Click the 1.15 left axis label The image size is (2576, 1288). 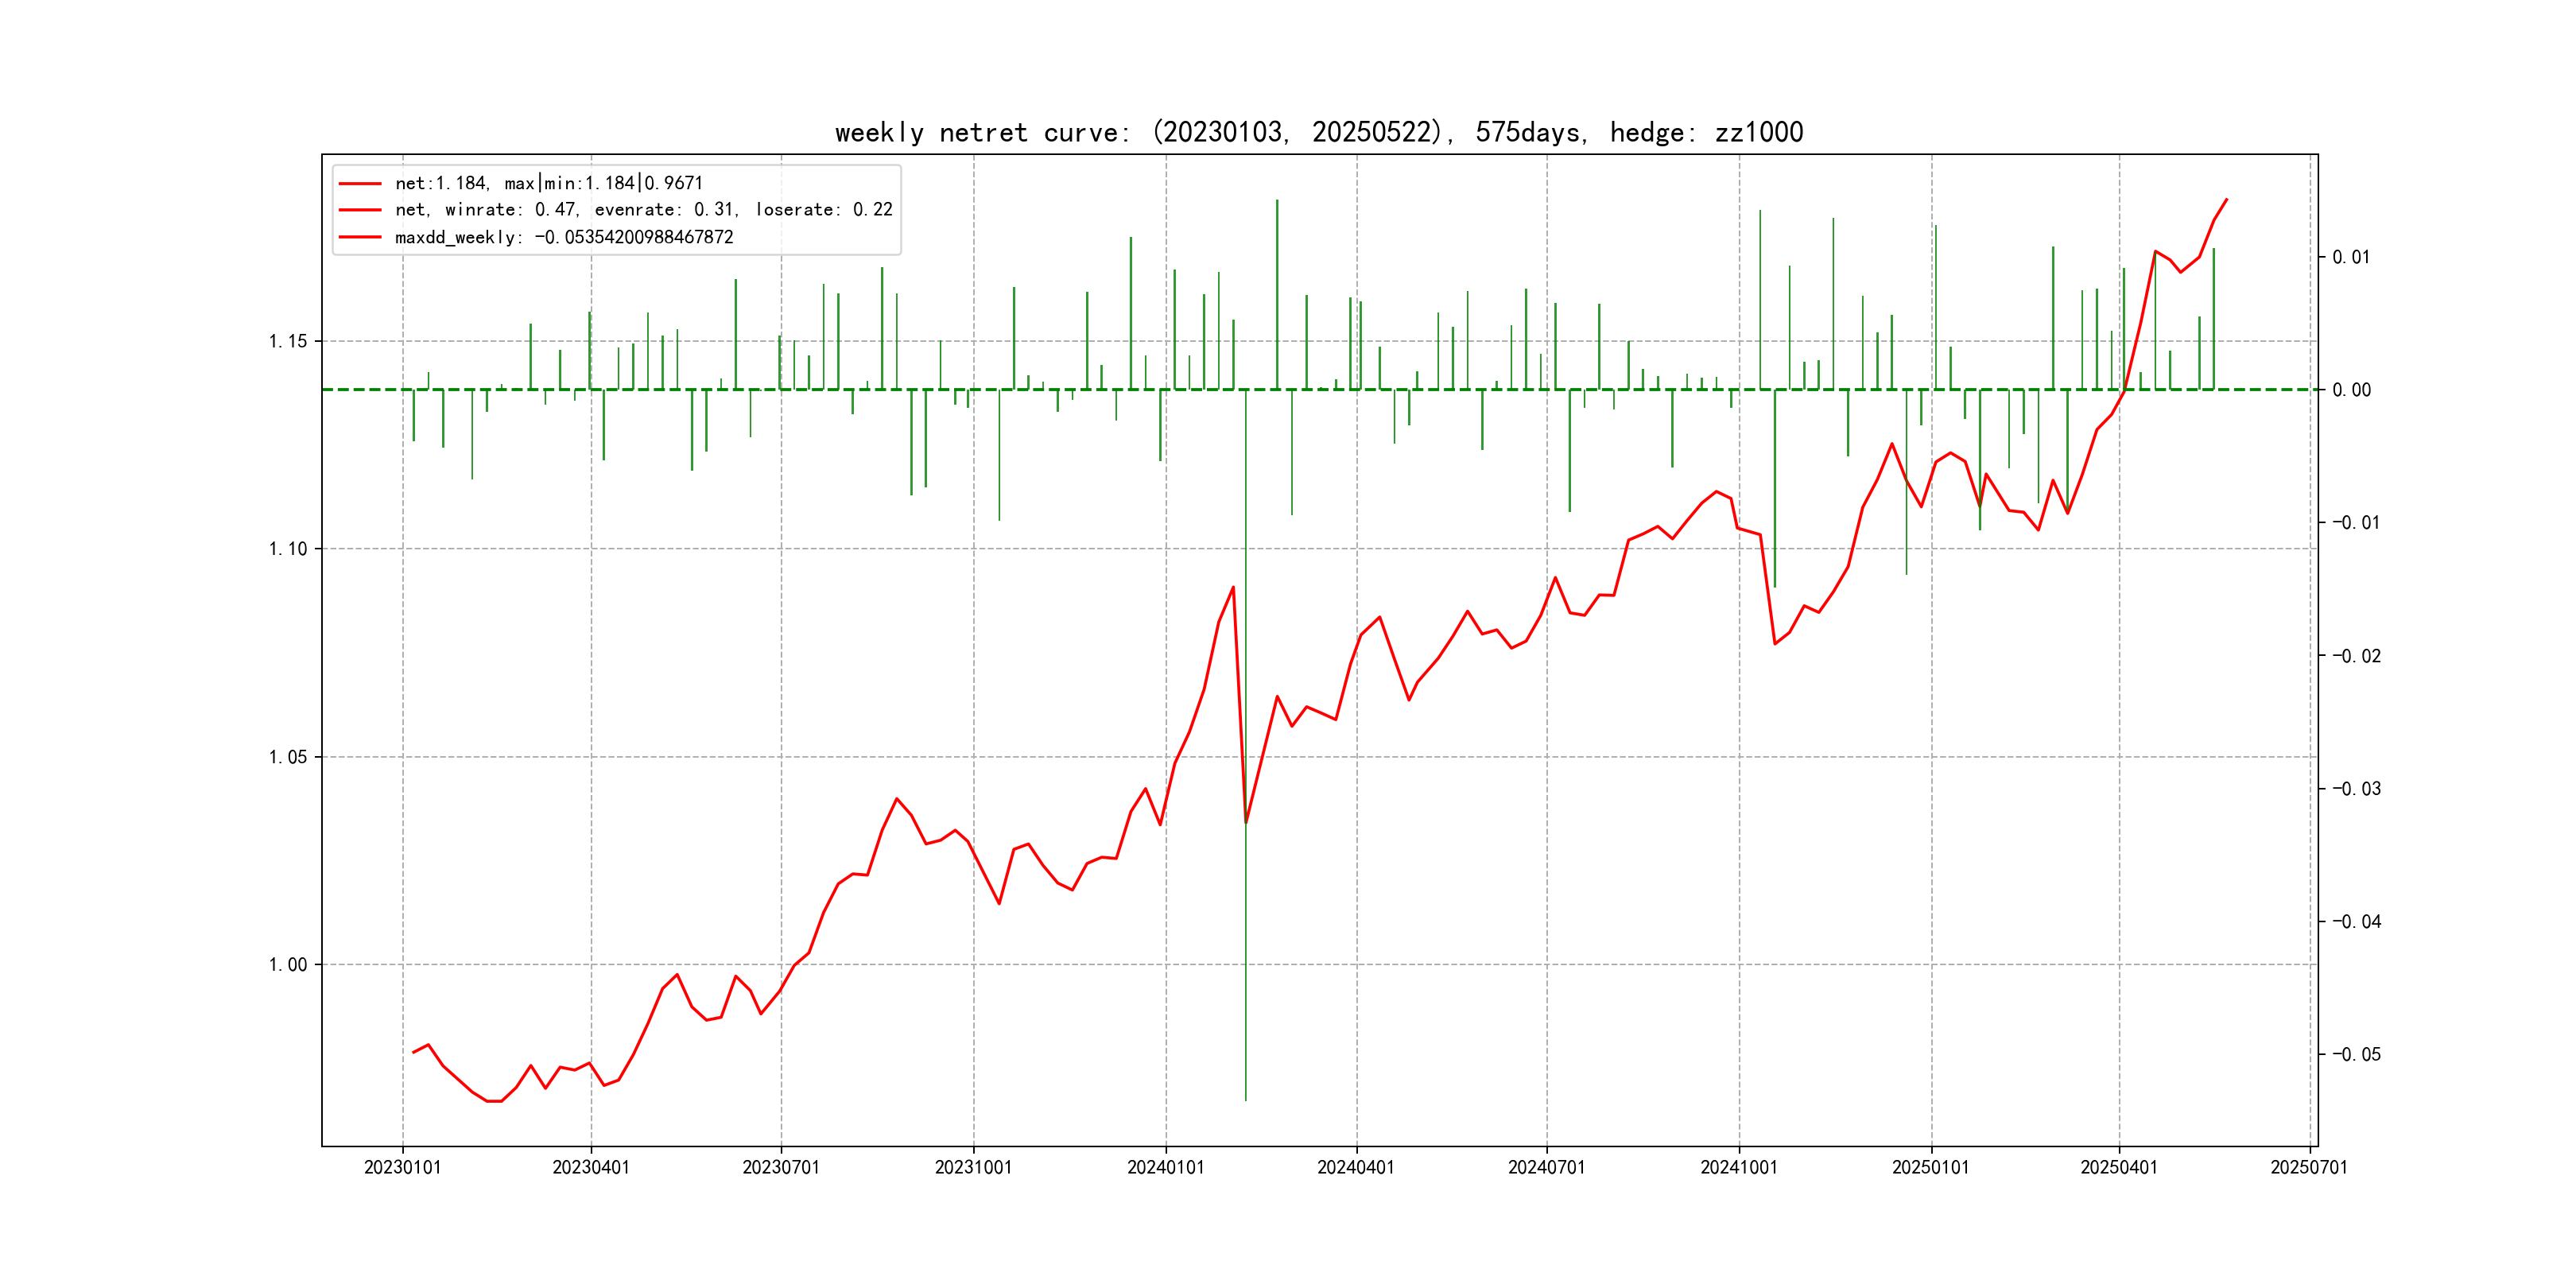tap(288, 342)
